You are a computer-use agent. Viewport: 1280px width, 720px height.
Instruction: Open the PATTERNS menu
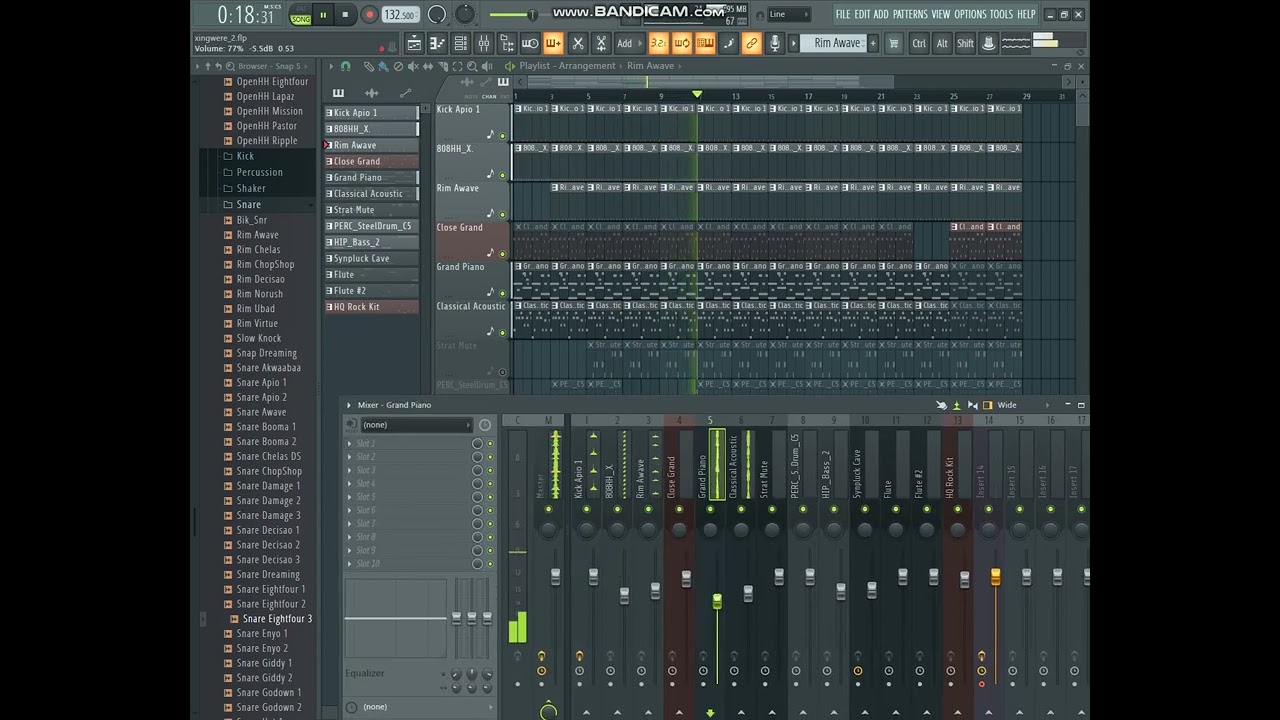[x=910, y=14]
